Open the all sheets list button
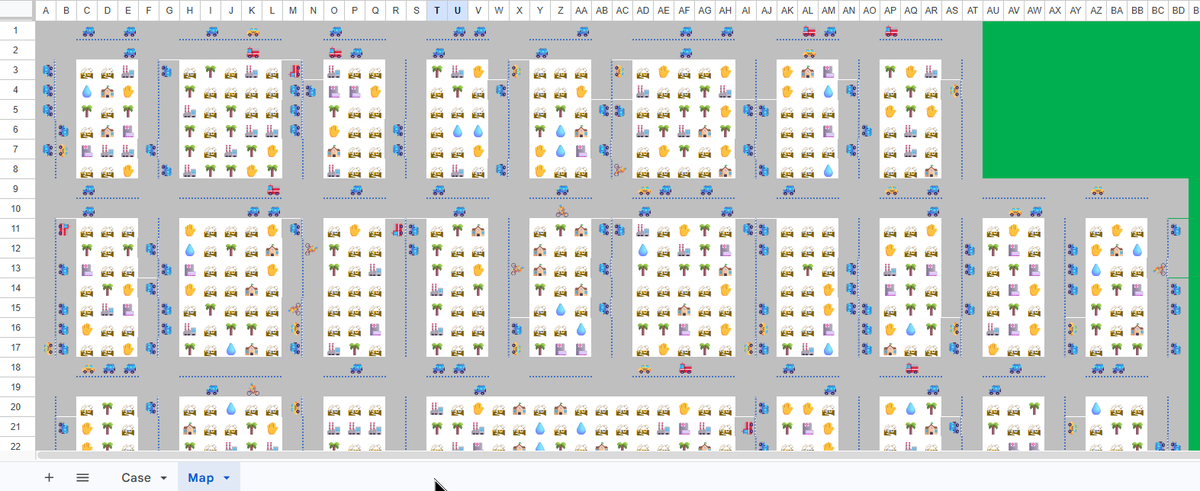 [x=83, y=478]
